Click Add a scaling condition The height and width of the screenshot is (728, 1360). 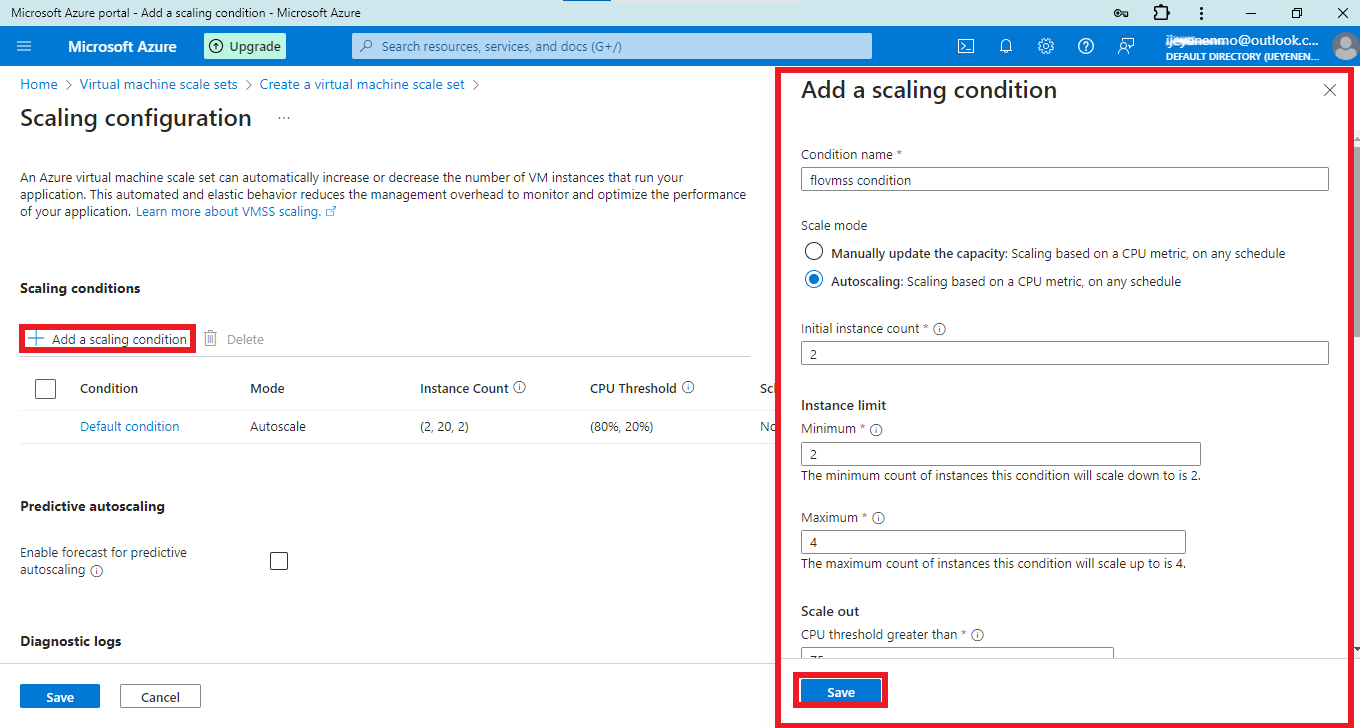click(x=108, y=339)
